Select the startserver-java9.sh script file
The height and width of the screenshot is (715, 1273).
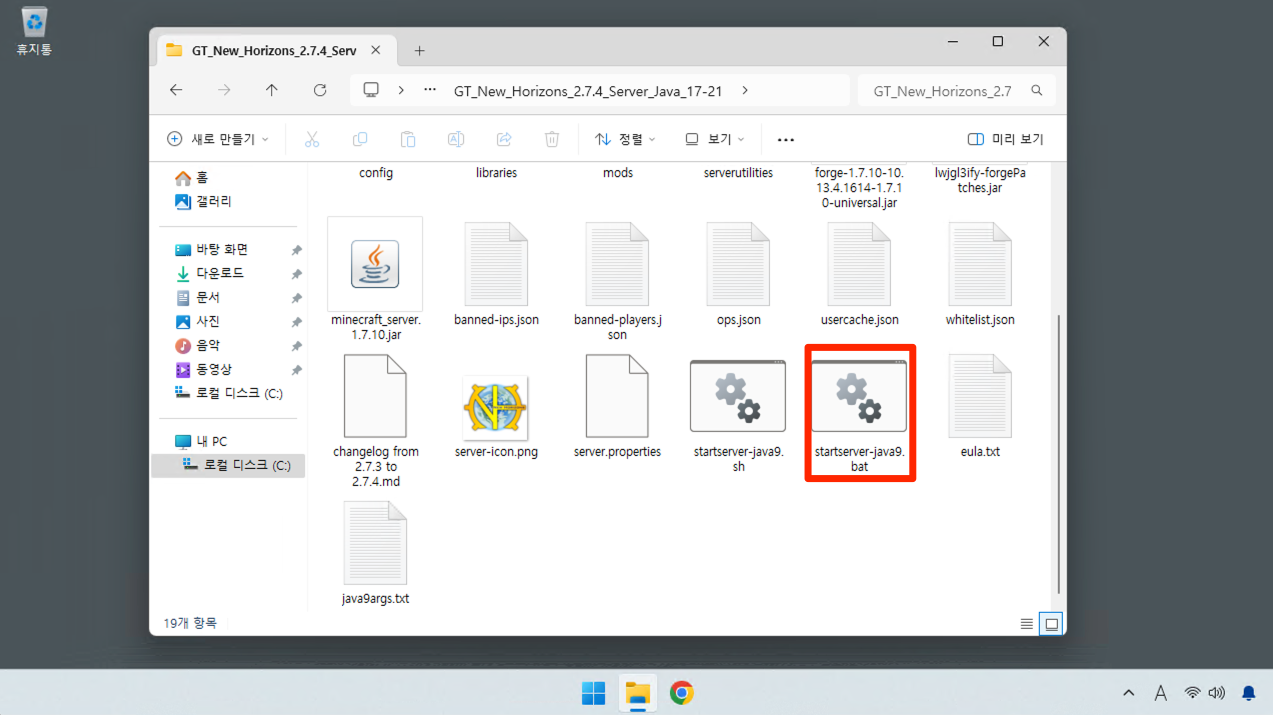[739, 415]
